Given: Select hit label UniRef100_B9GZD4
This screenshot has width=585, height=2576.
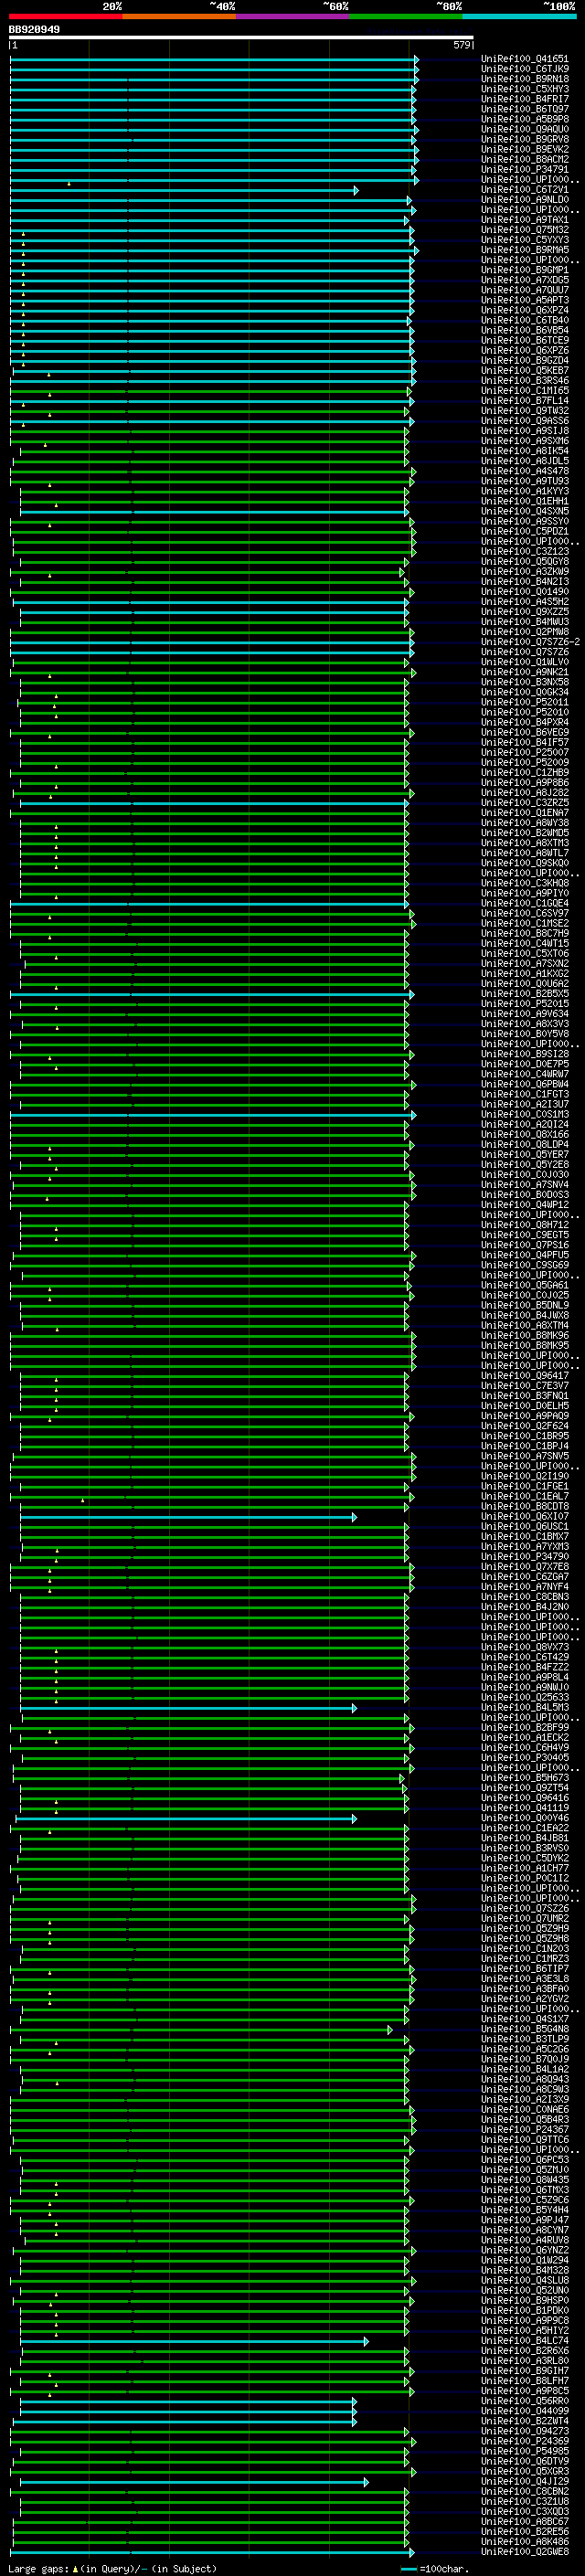Looking at the screenshot, I should pos(525,360).
